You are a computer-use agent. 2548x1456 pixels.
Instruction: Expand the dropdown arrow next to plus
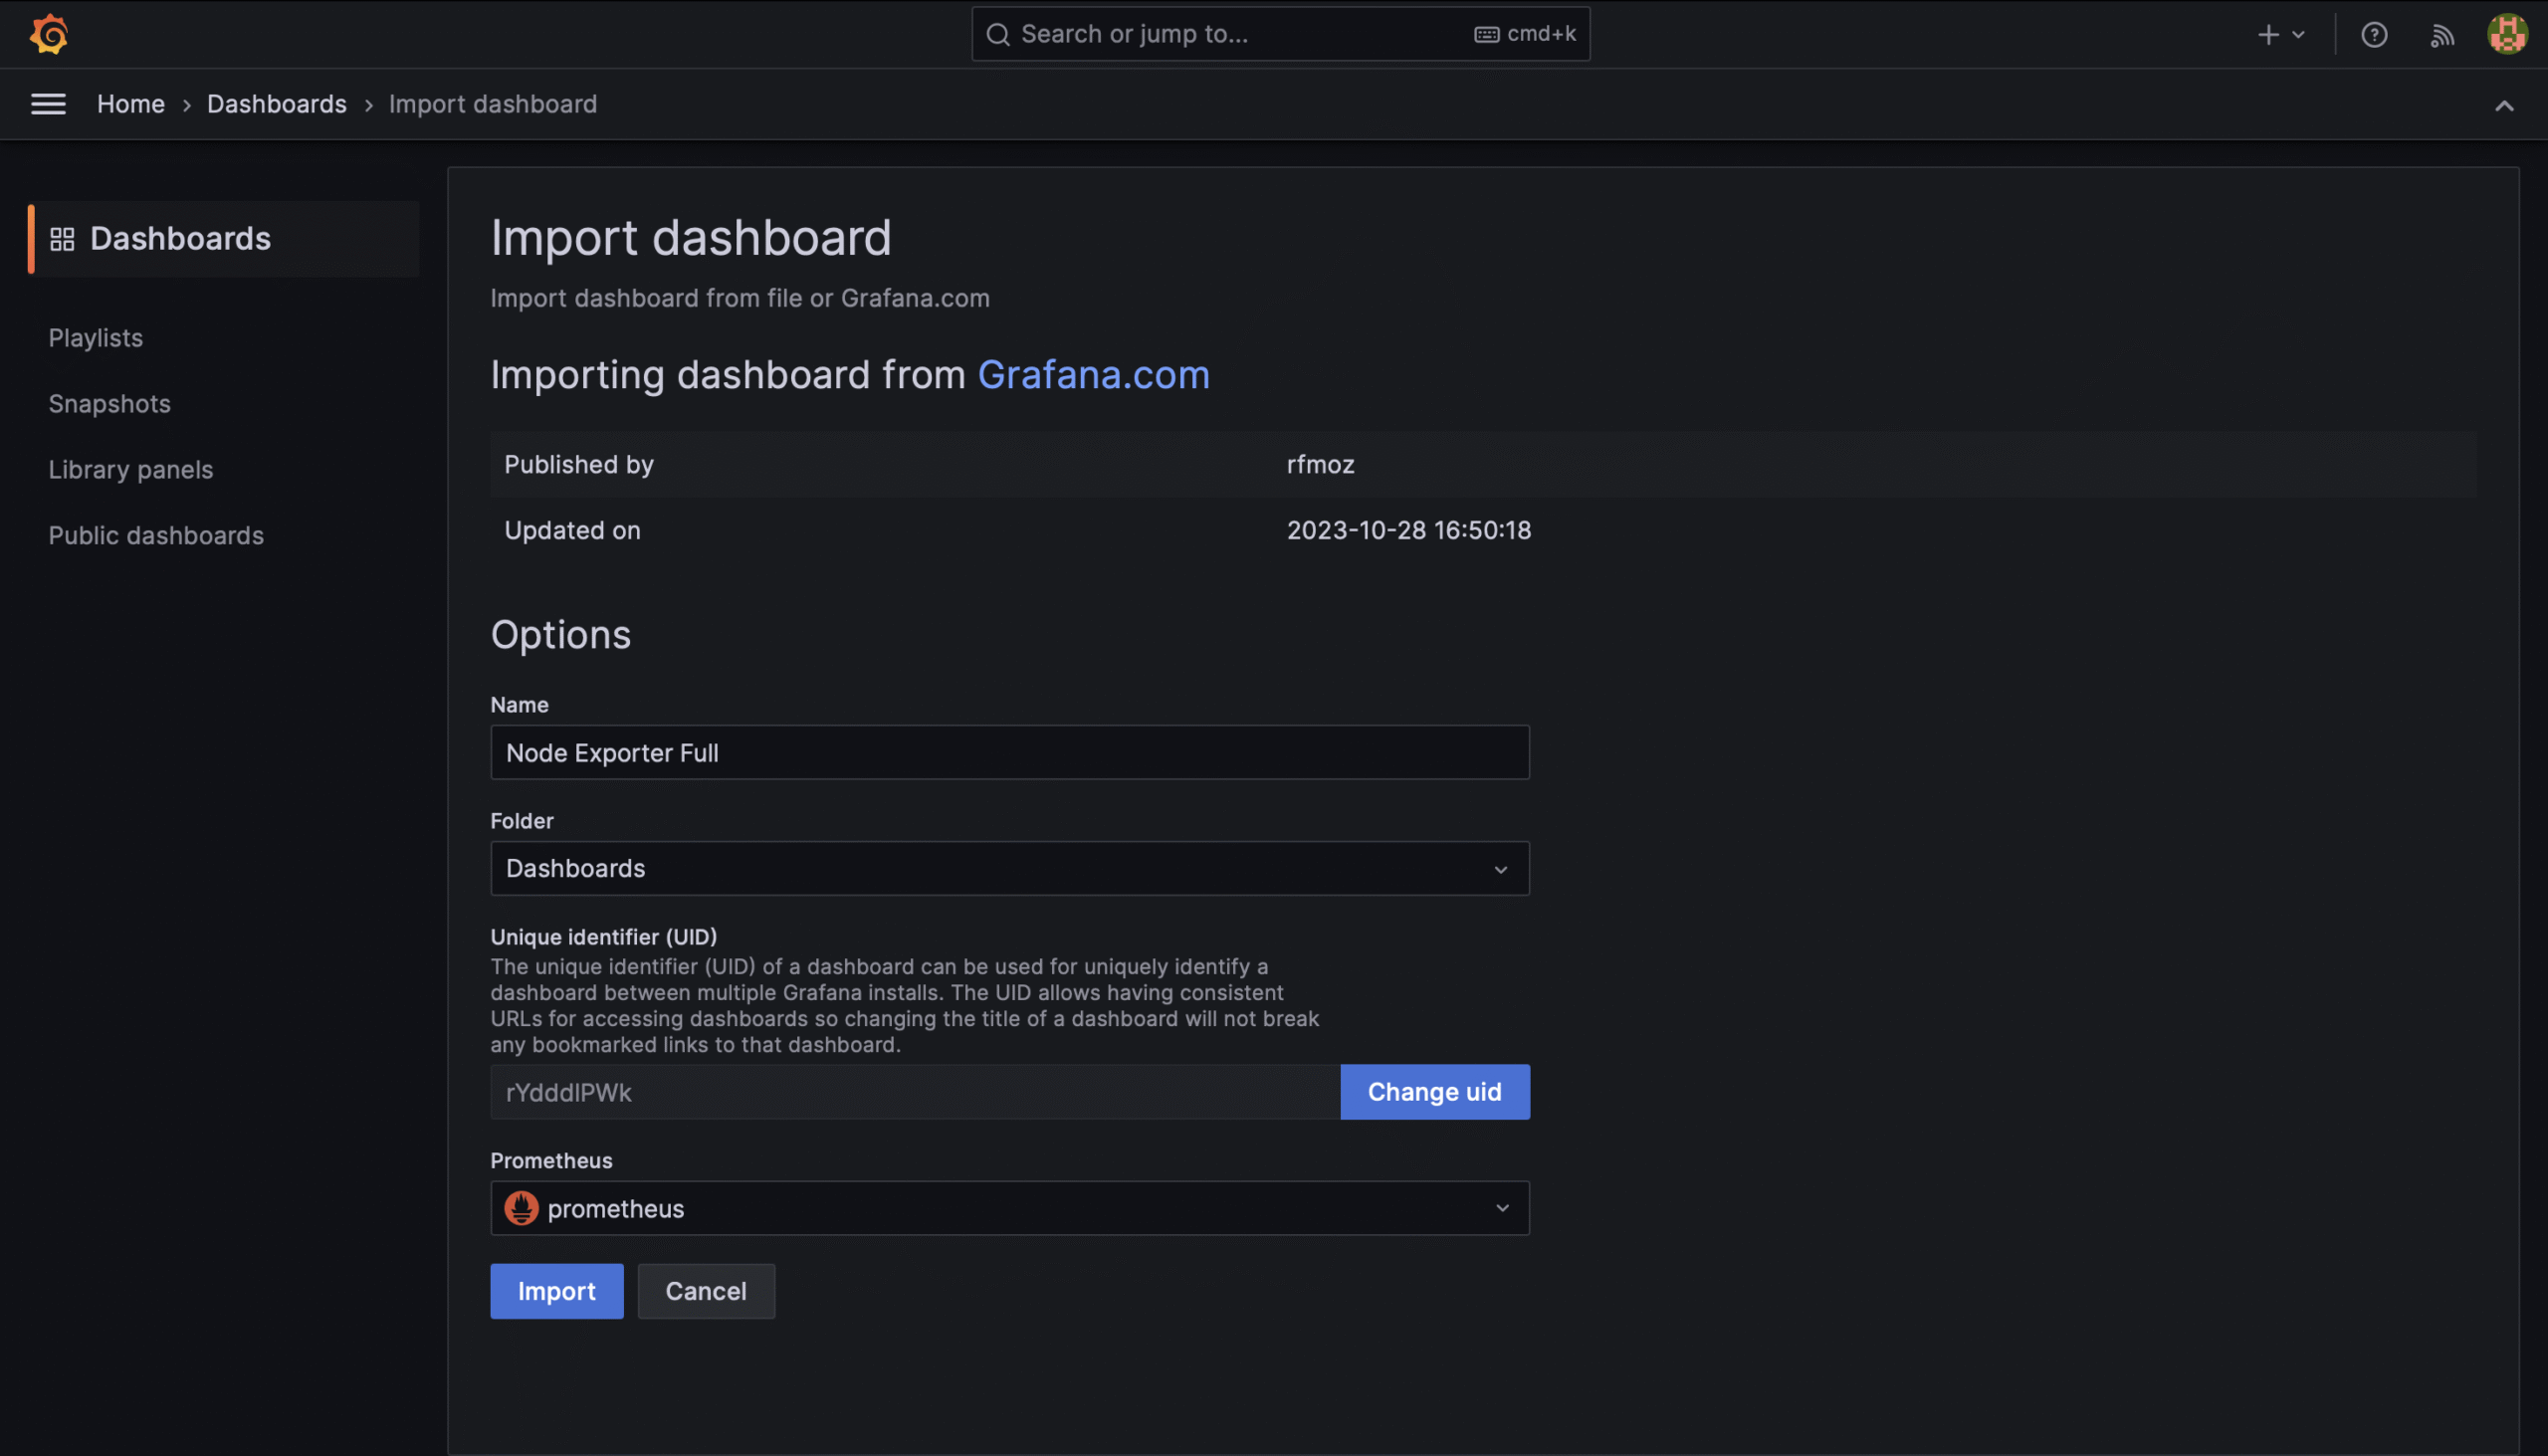[x=2298, y=35]
